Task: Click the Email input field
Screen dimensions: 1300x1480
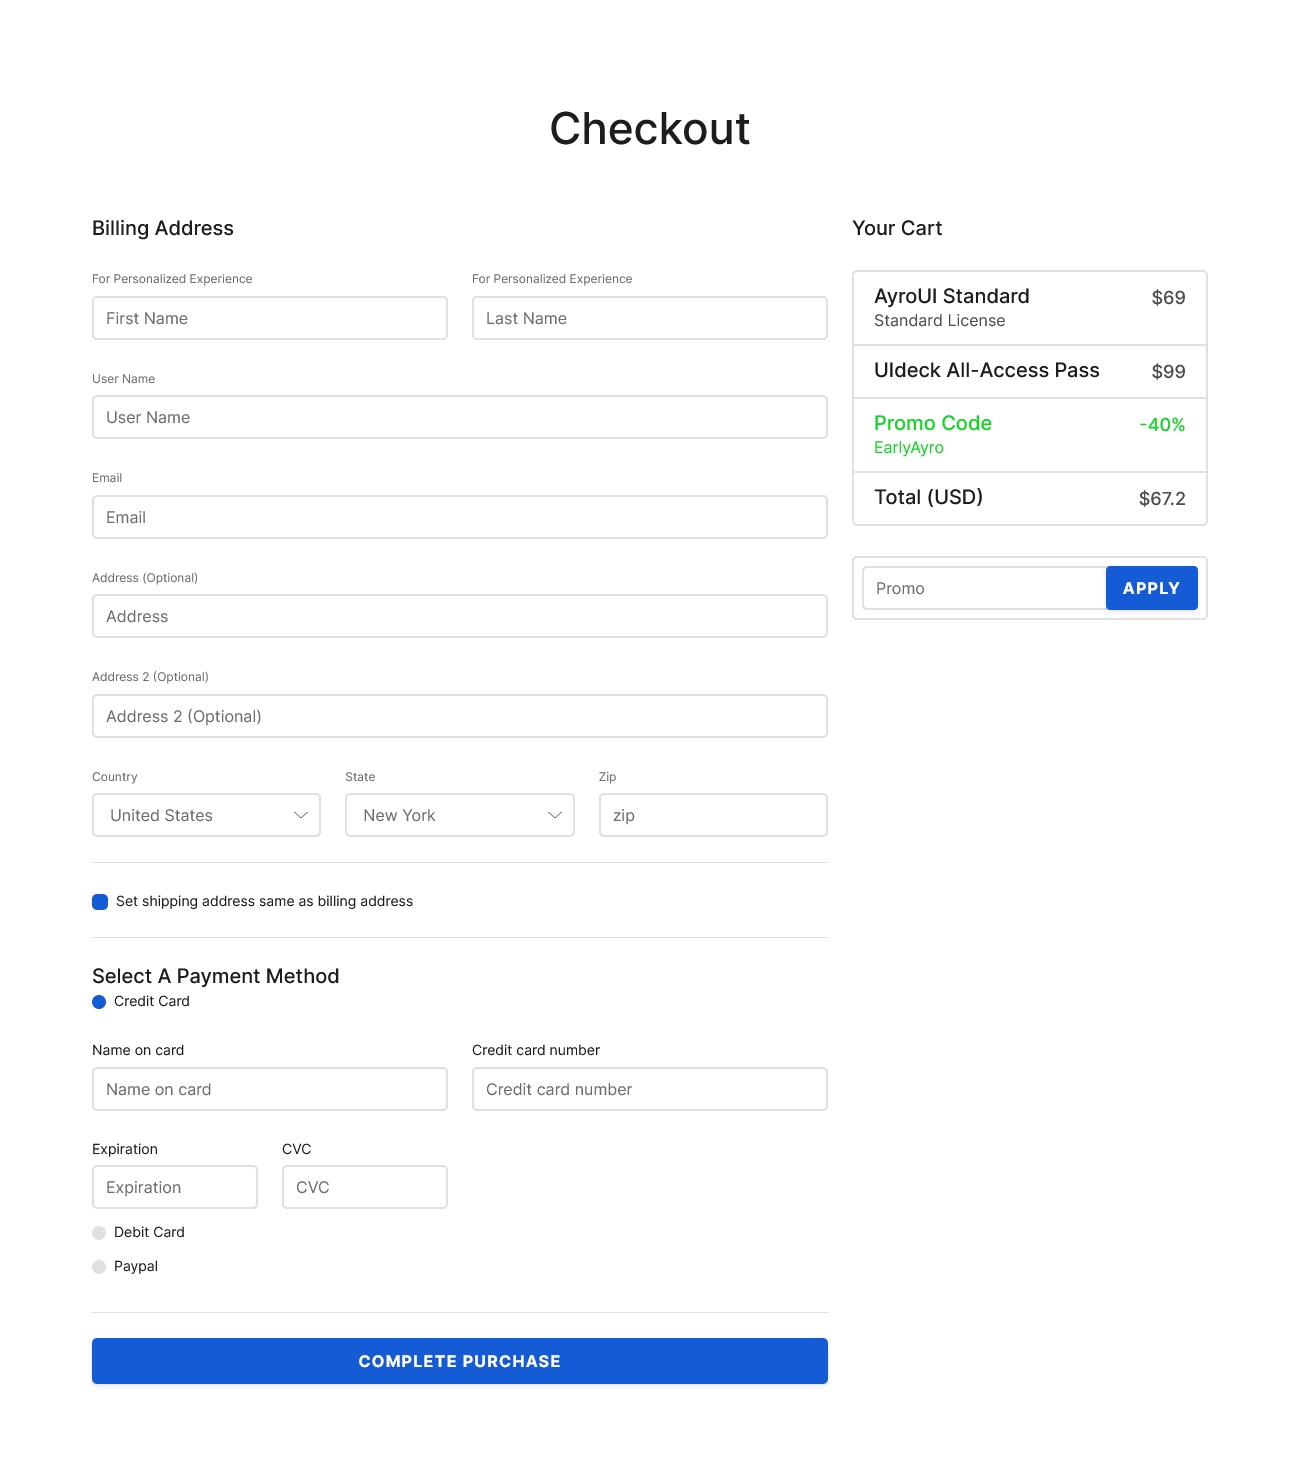Action: (x=459, y=517)
